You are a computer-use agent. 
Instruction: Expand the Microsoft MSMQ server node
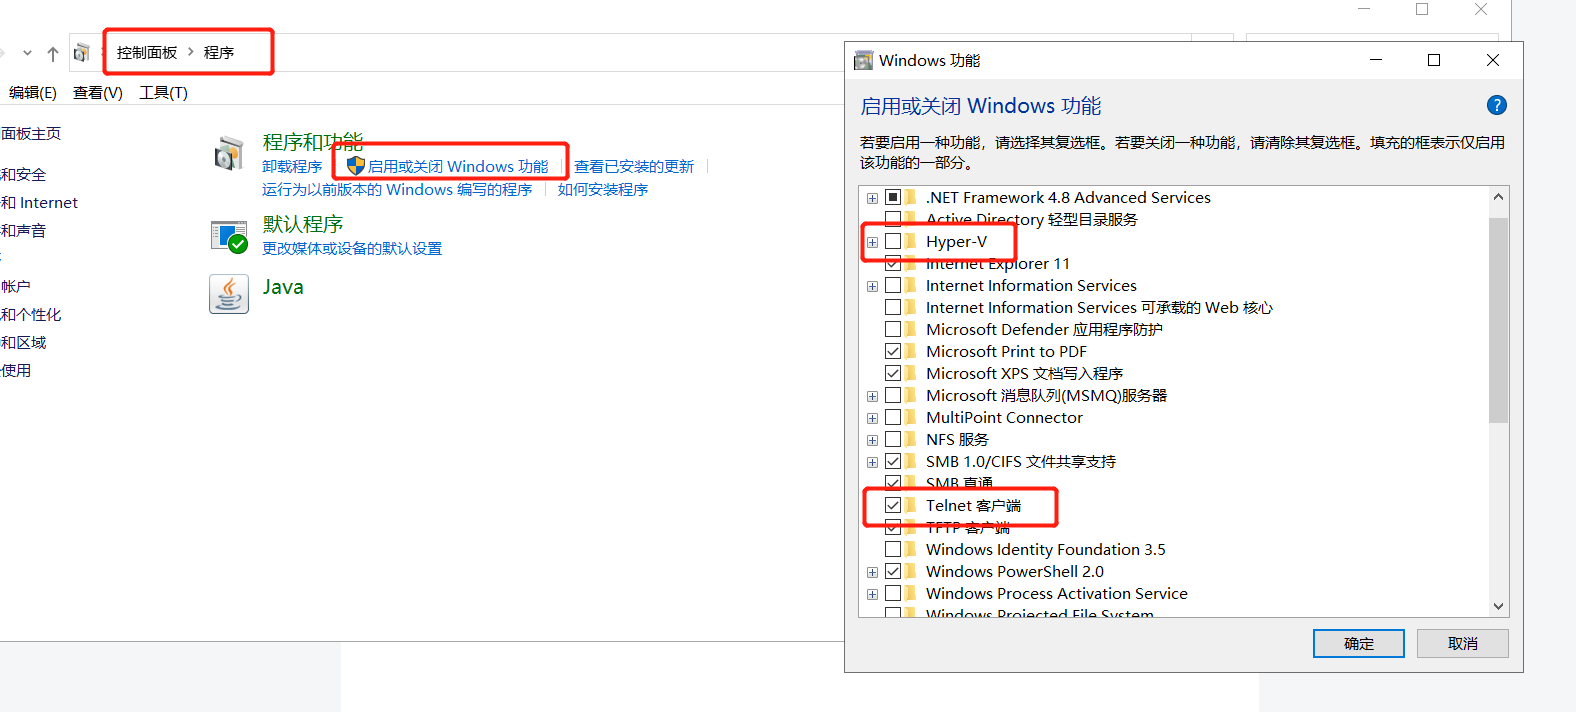(x=872, y=396)
